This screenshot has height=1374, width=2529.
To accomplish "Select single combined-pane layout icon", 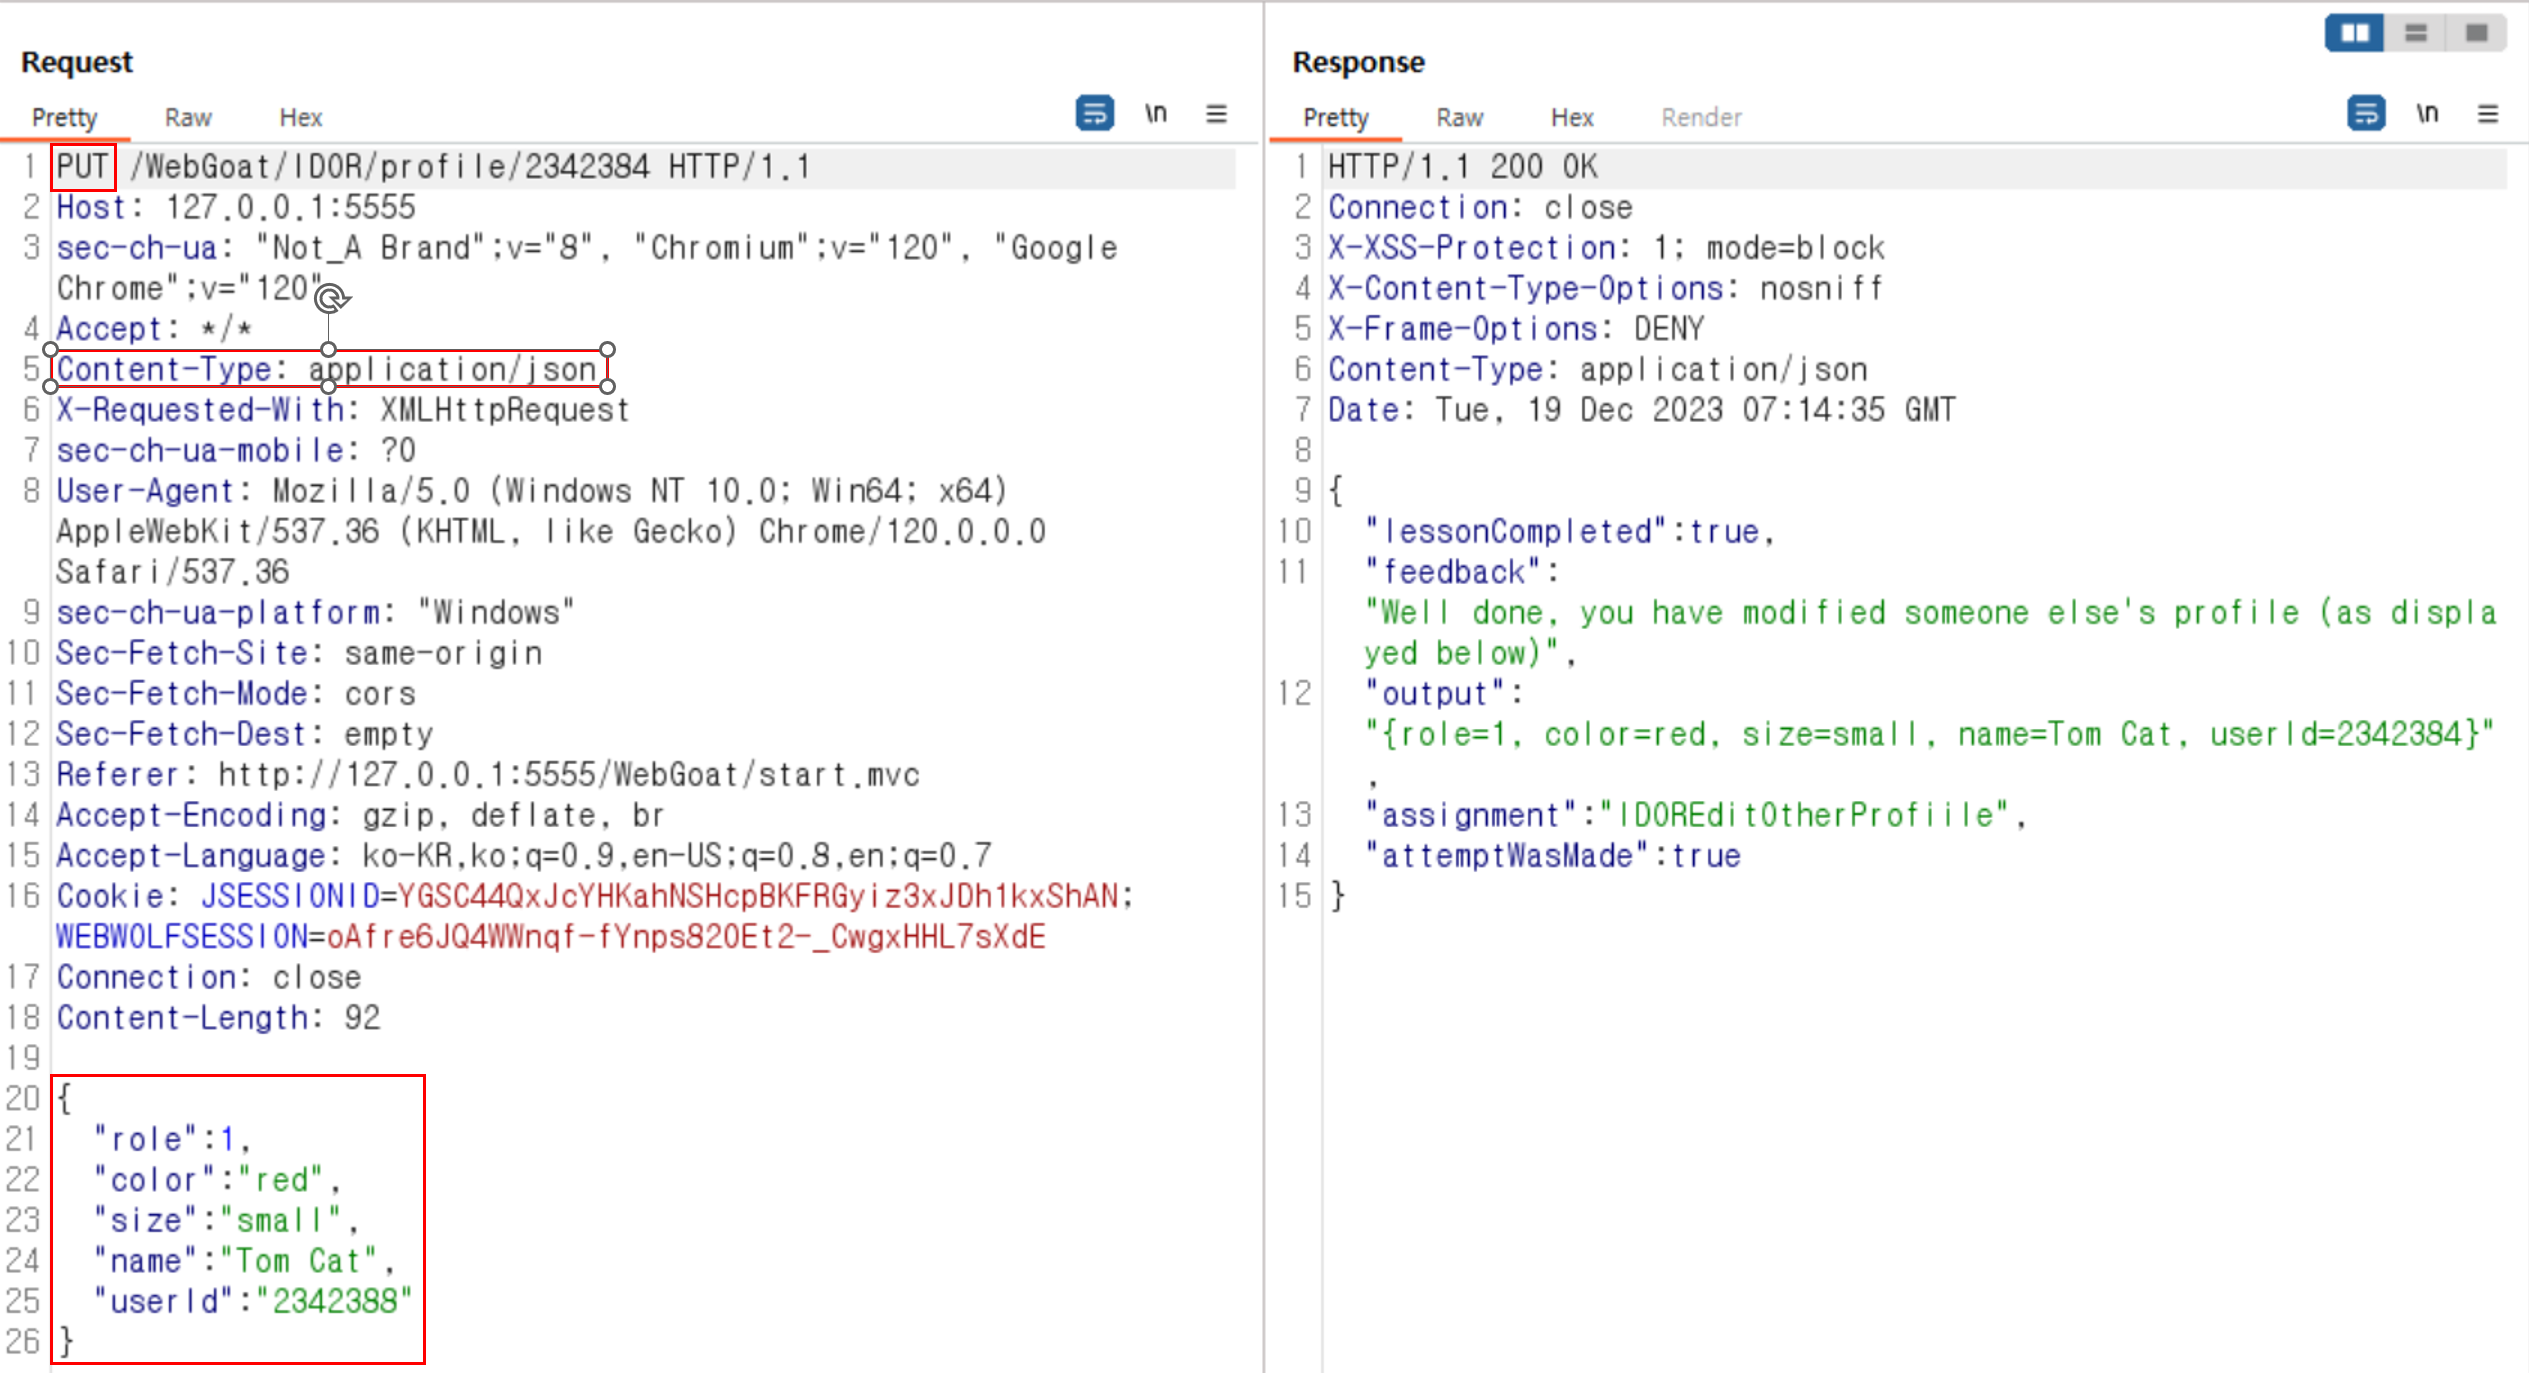I will click(2476, 33).
